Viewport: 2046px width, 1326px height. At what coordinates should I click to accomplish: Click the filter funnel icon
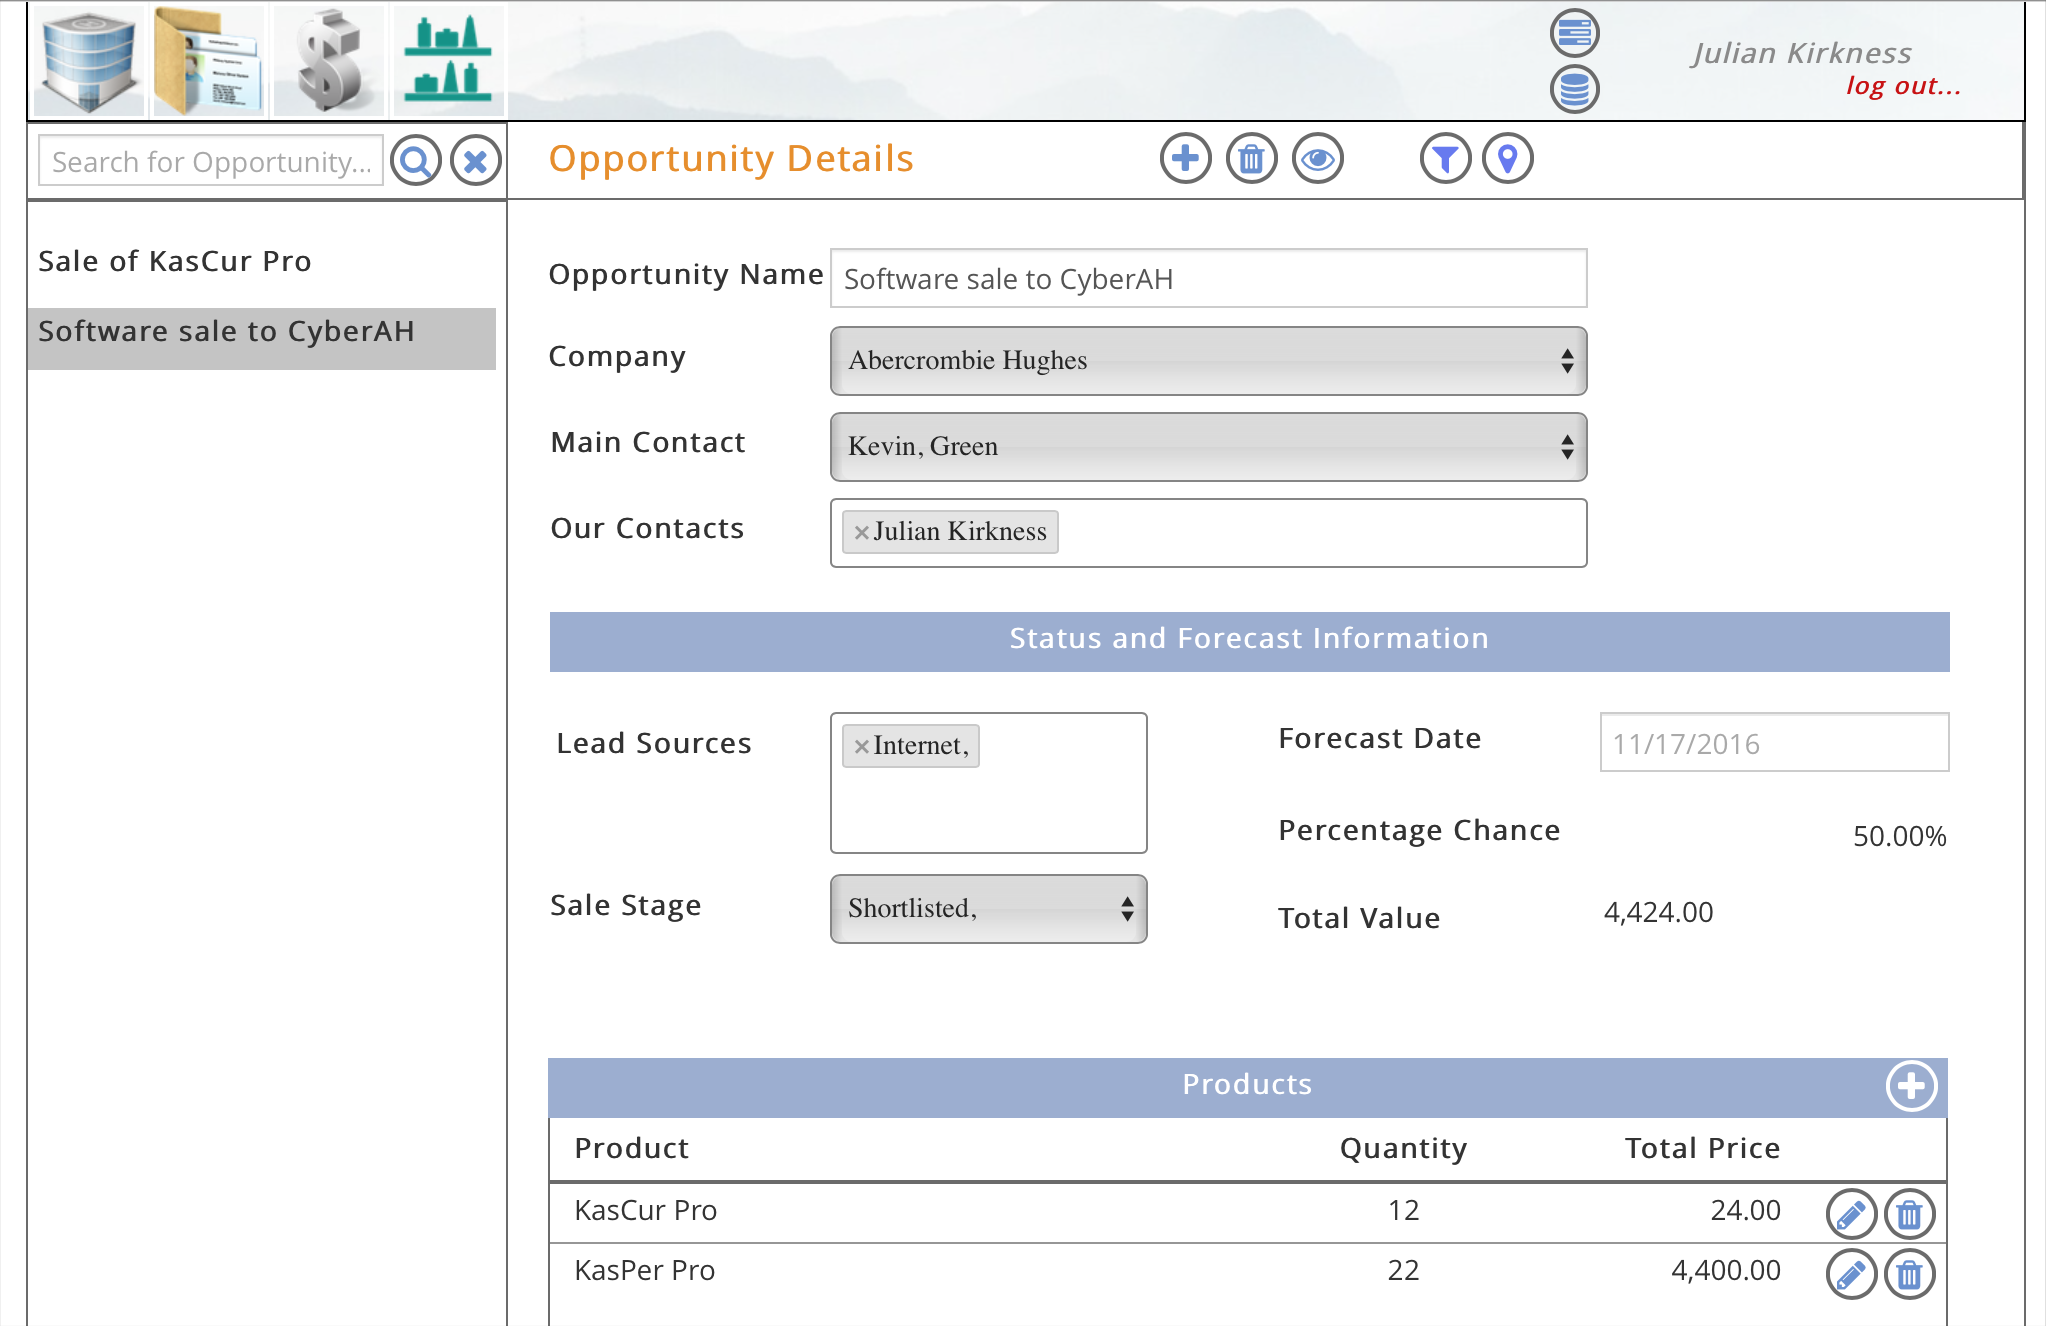pyautogui.click(x=1445, y=159)
